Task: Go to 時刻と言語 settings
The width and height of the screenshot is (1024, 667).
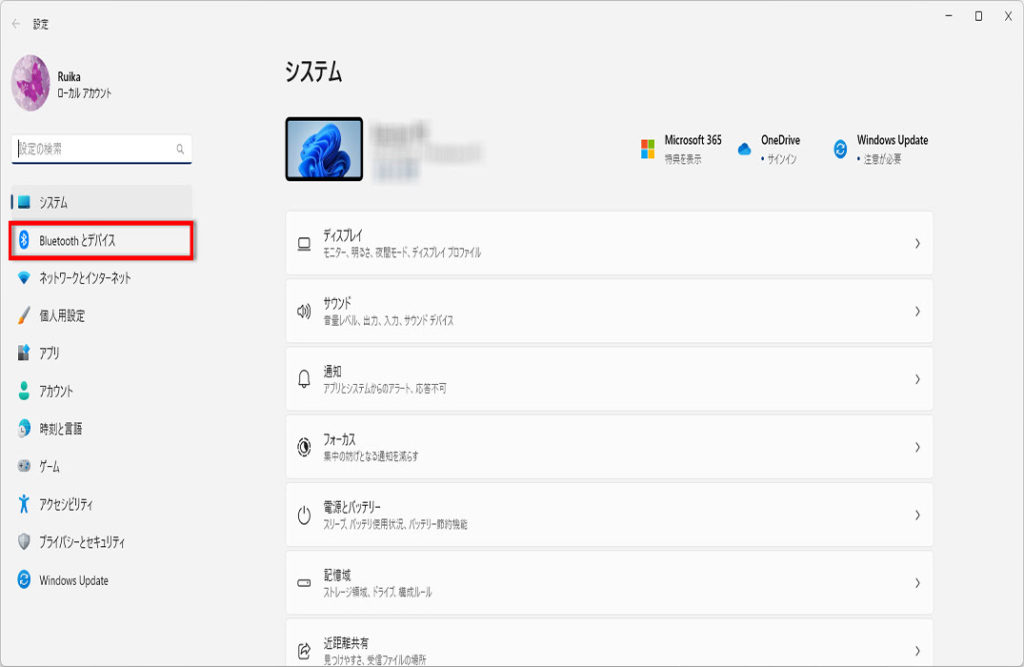Action: (x=60, y=429)
